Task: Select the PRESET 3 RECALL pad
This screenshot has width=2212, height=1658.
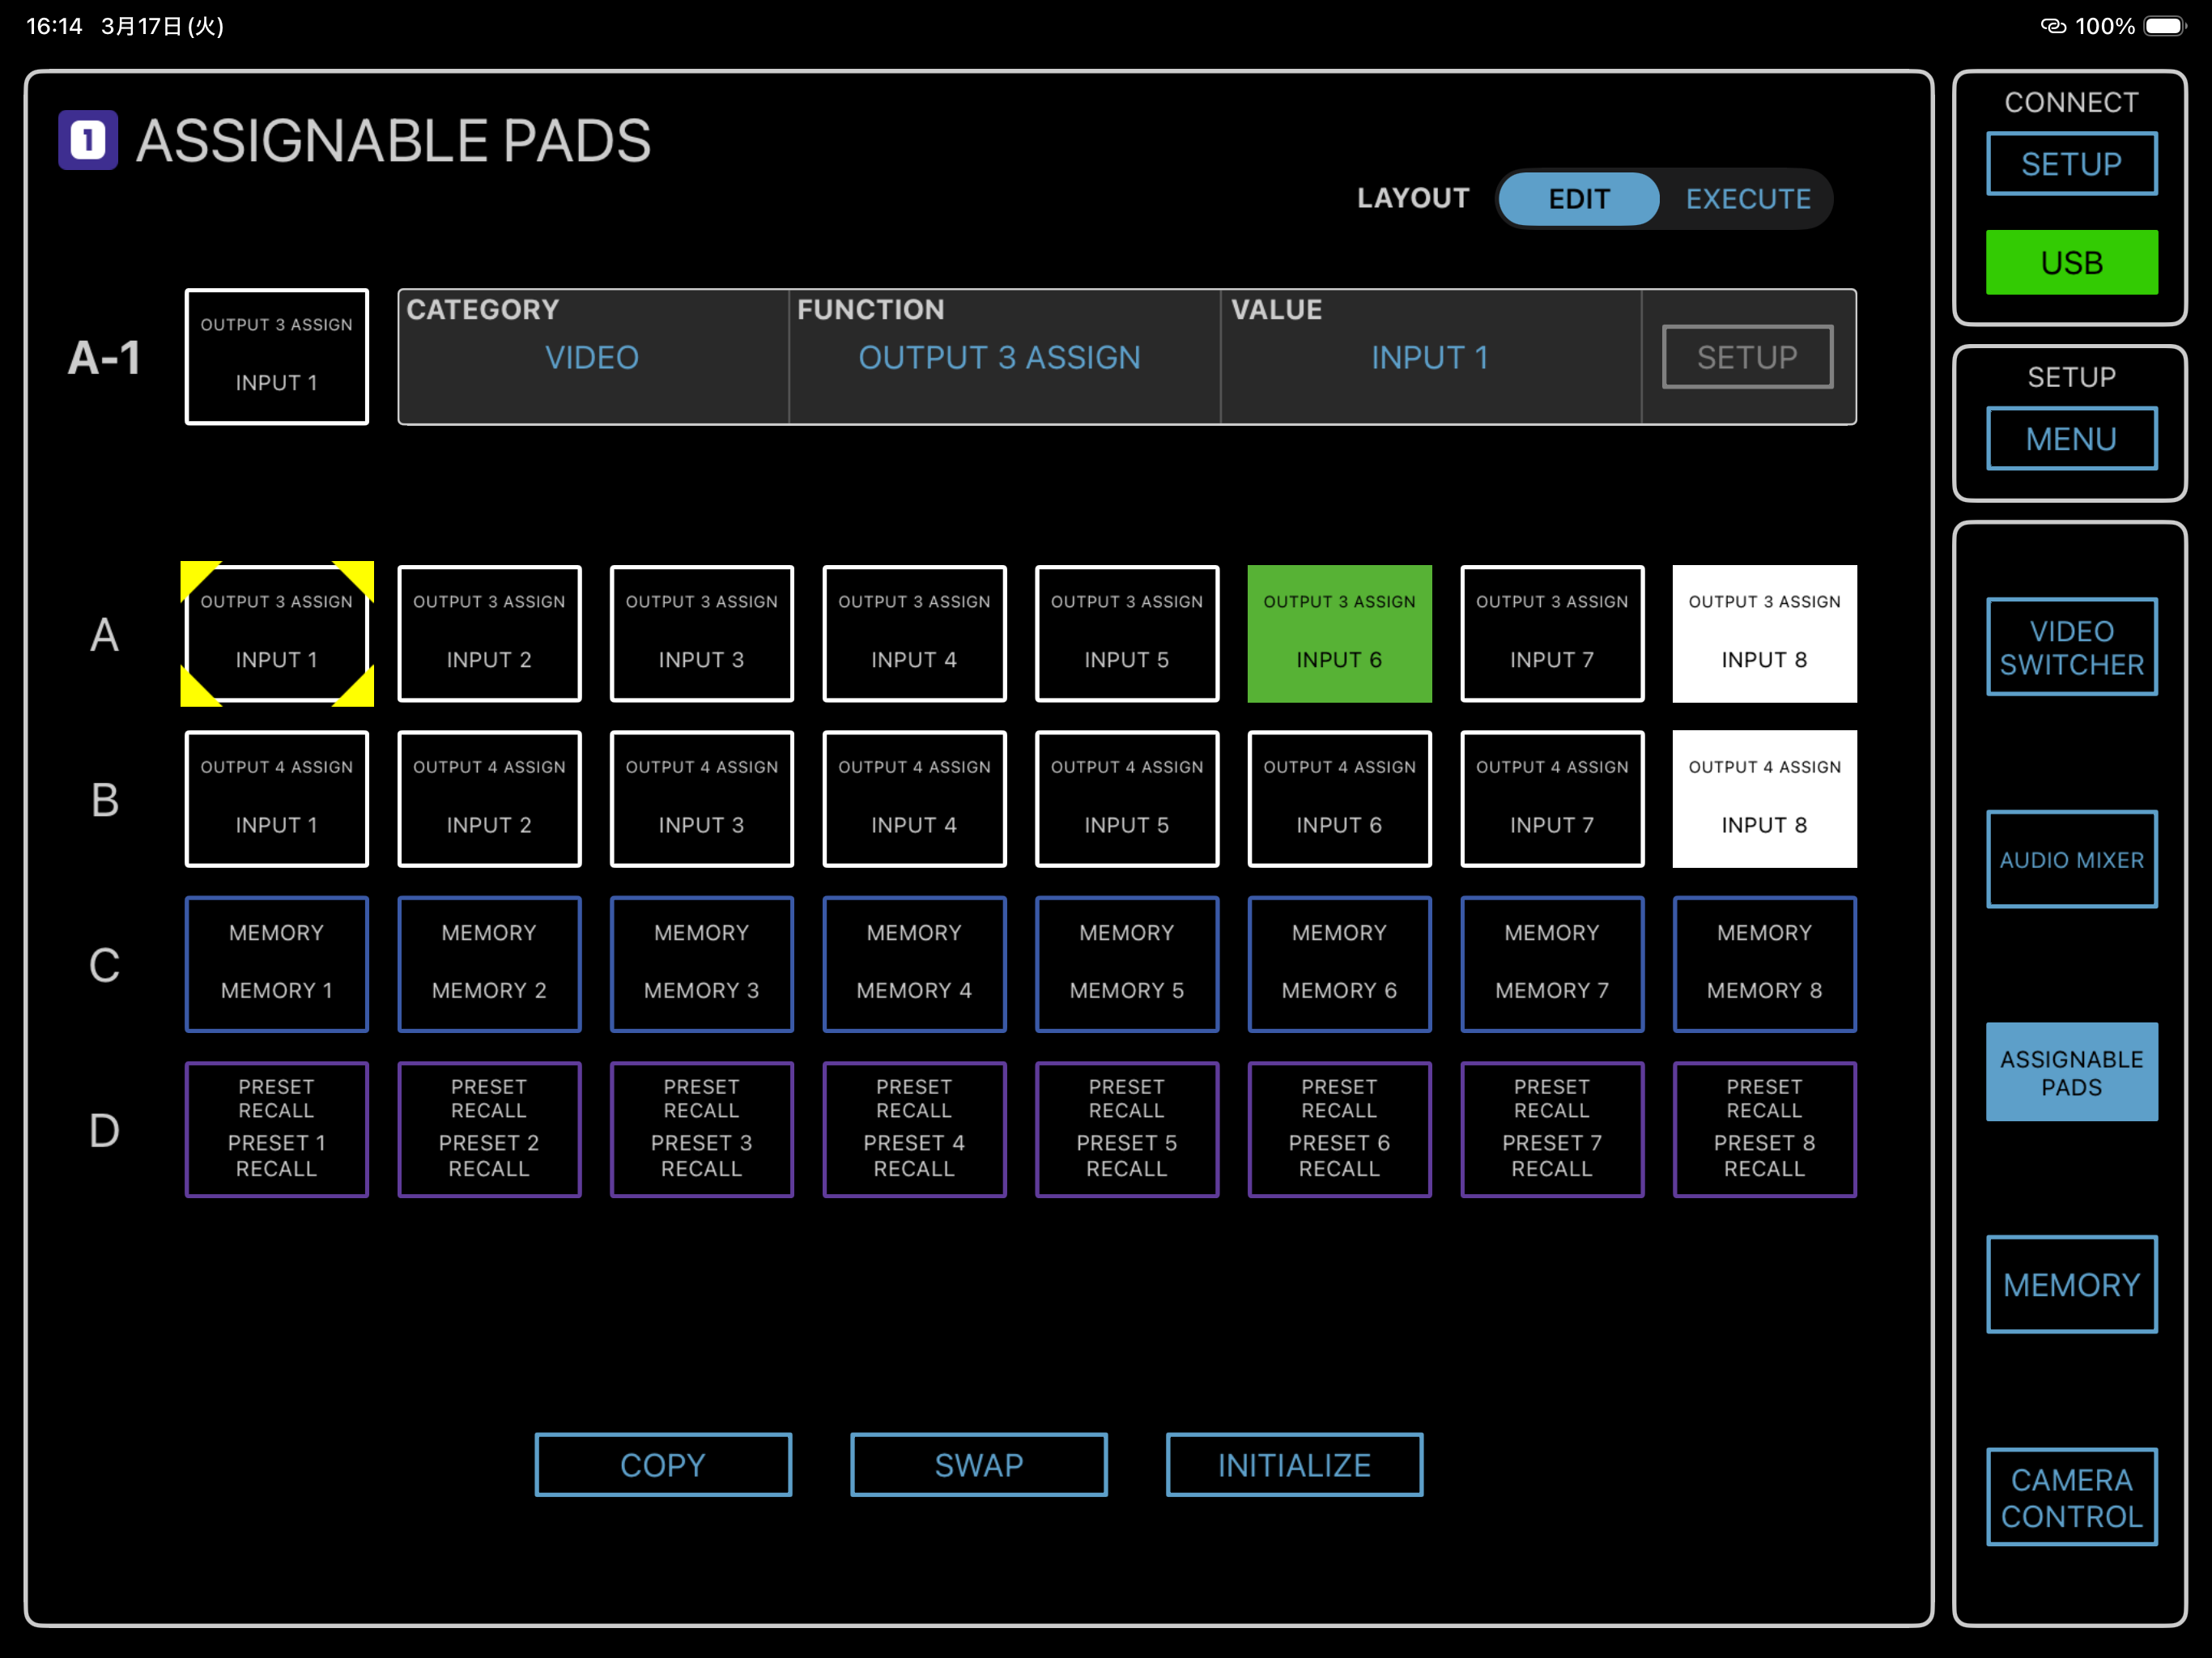Action: 702,1130
